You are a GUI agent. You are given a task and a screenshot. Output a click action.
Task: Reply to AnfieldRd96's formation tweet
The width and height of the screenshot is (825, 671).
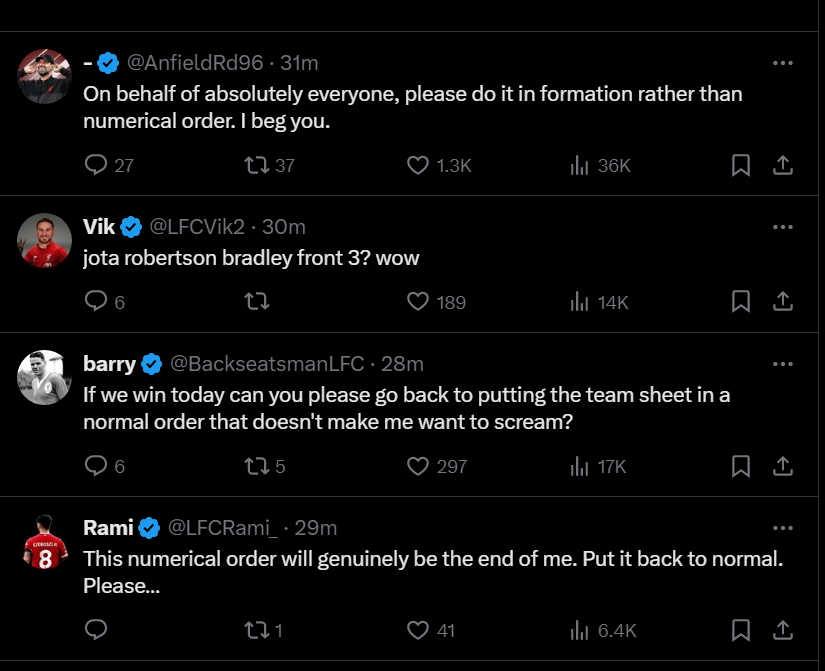click(97, 165)
